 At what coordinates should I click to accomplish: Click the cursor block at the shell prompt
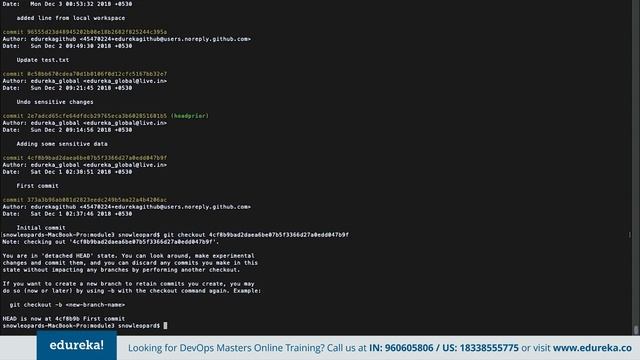pos(165,326)
